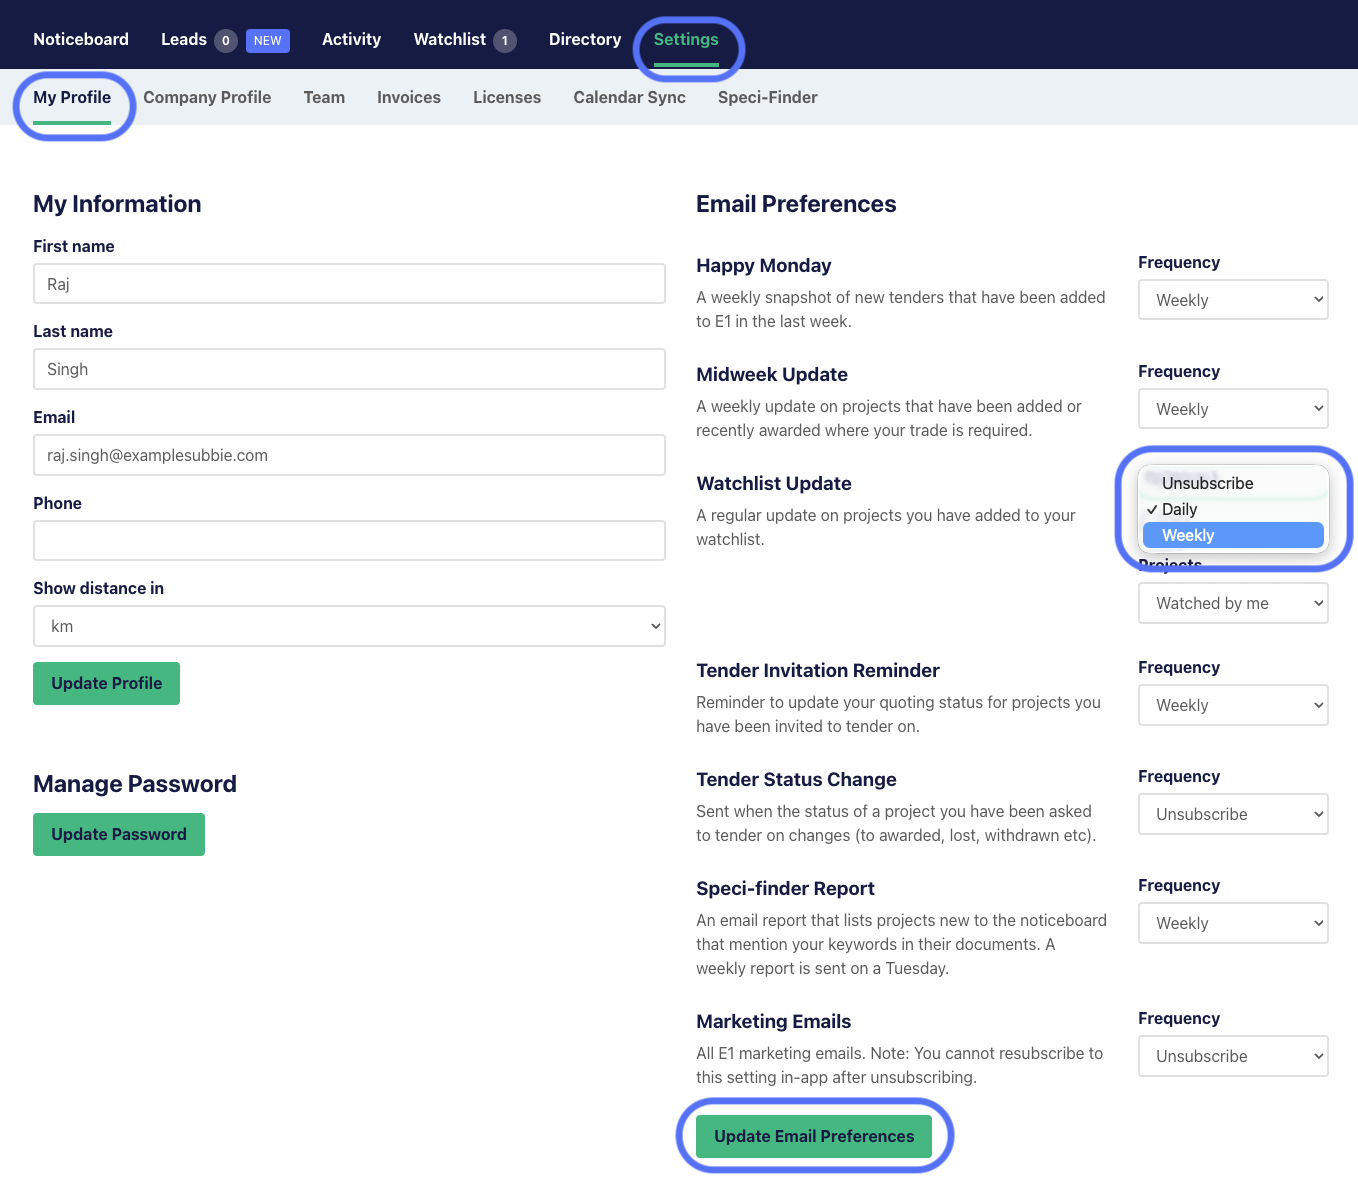This screenshot has height=1177, width=1358.
Task: Go to the Noticeboard page
Action: point(81,40)
